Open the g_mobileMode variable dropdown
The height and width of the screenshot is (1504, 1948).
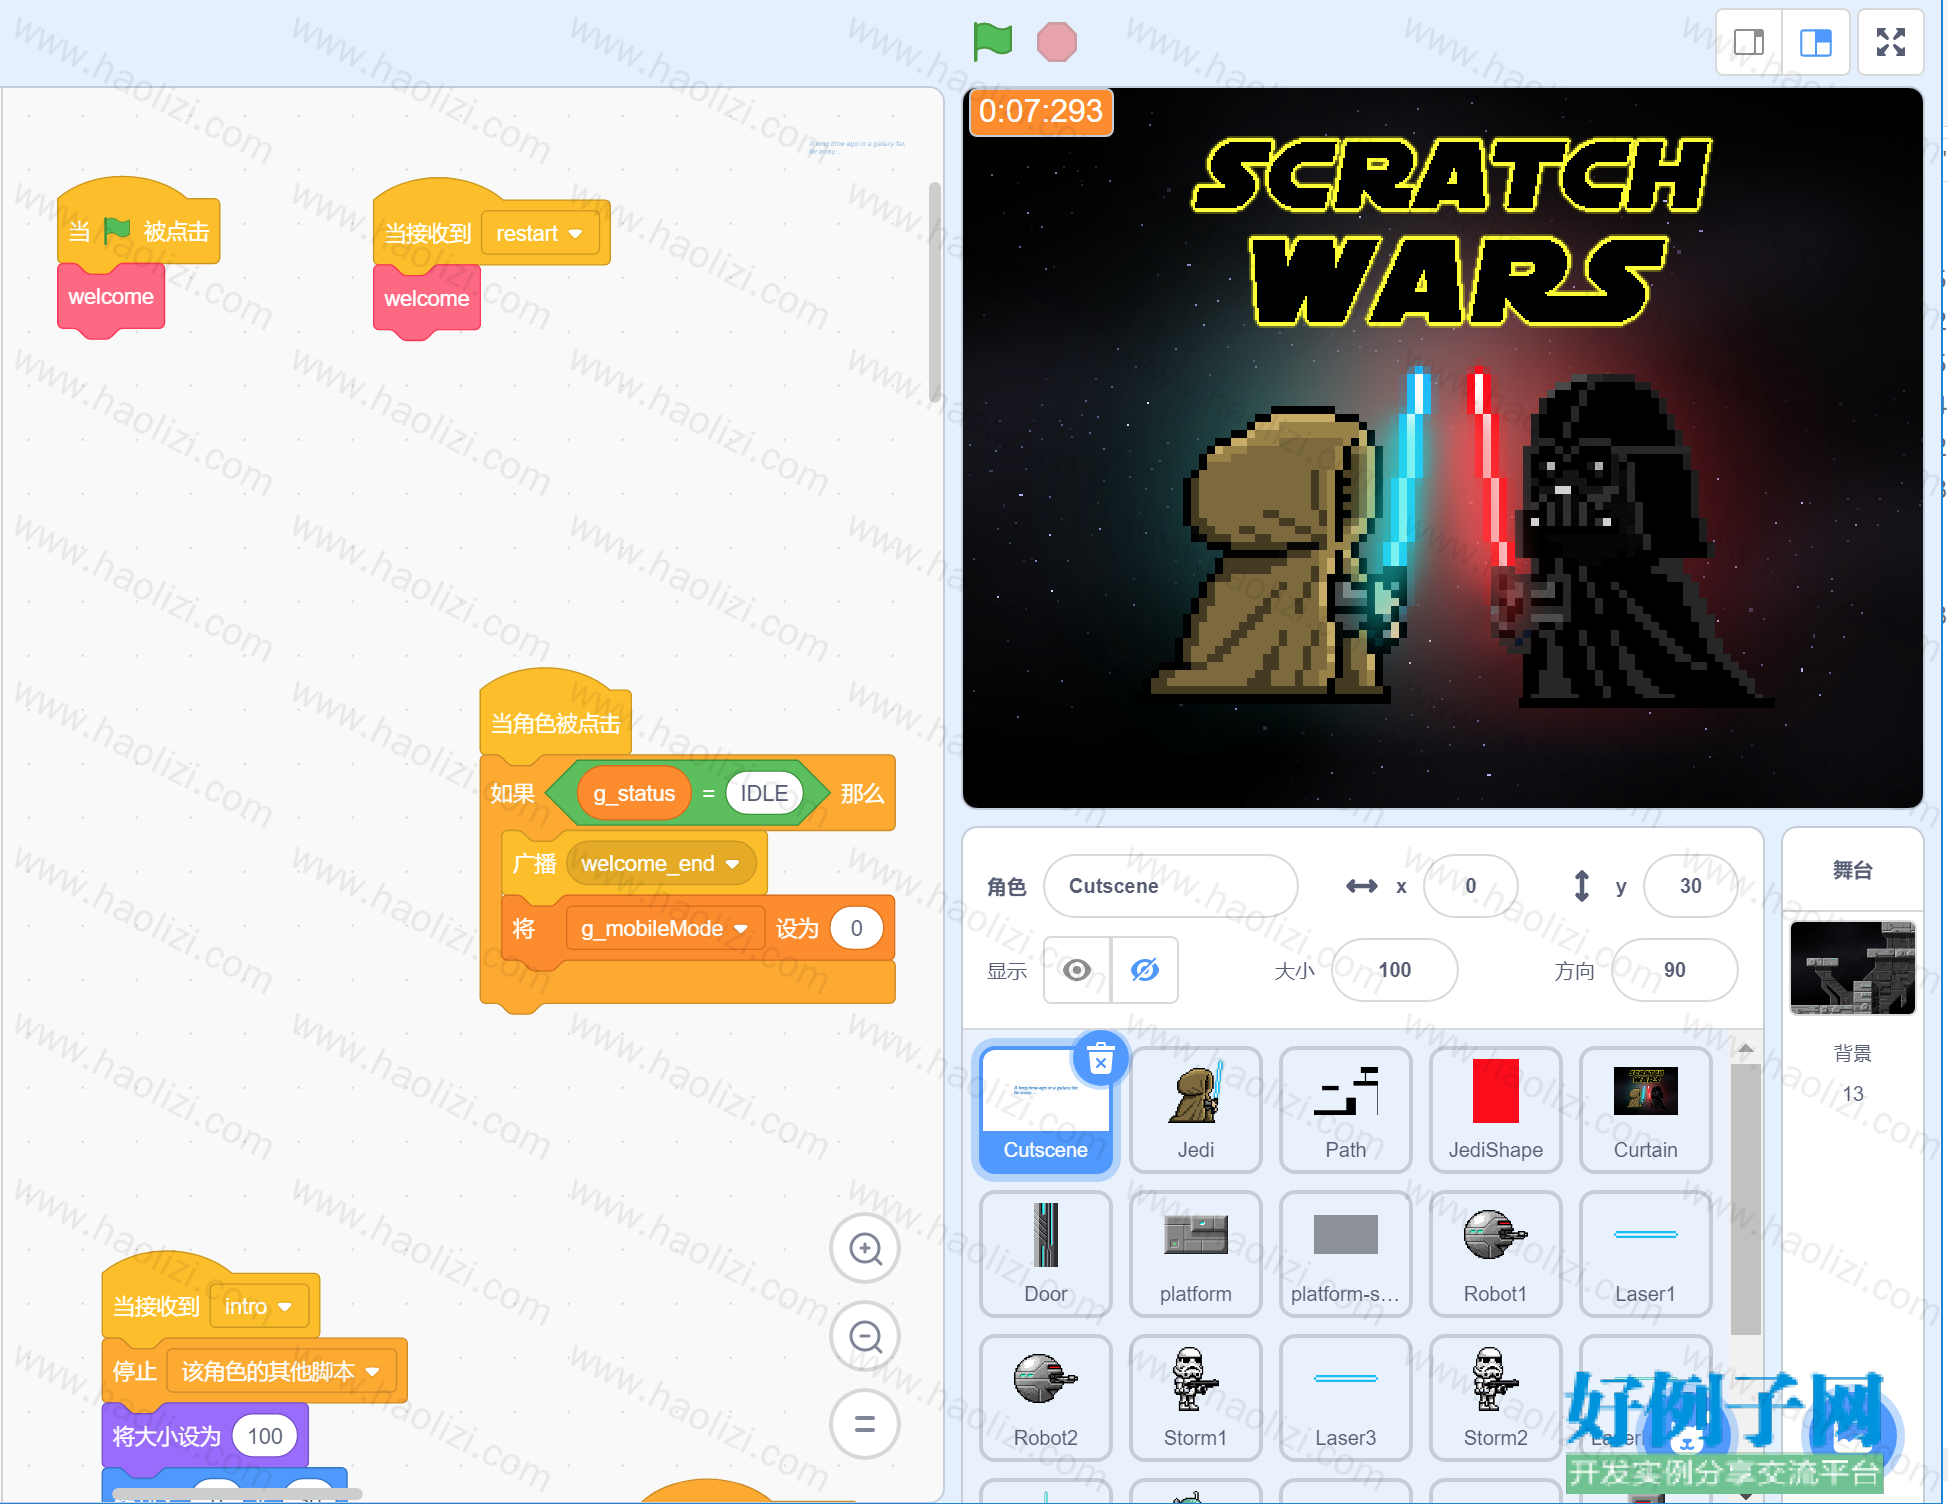click(x=665, y=929)
